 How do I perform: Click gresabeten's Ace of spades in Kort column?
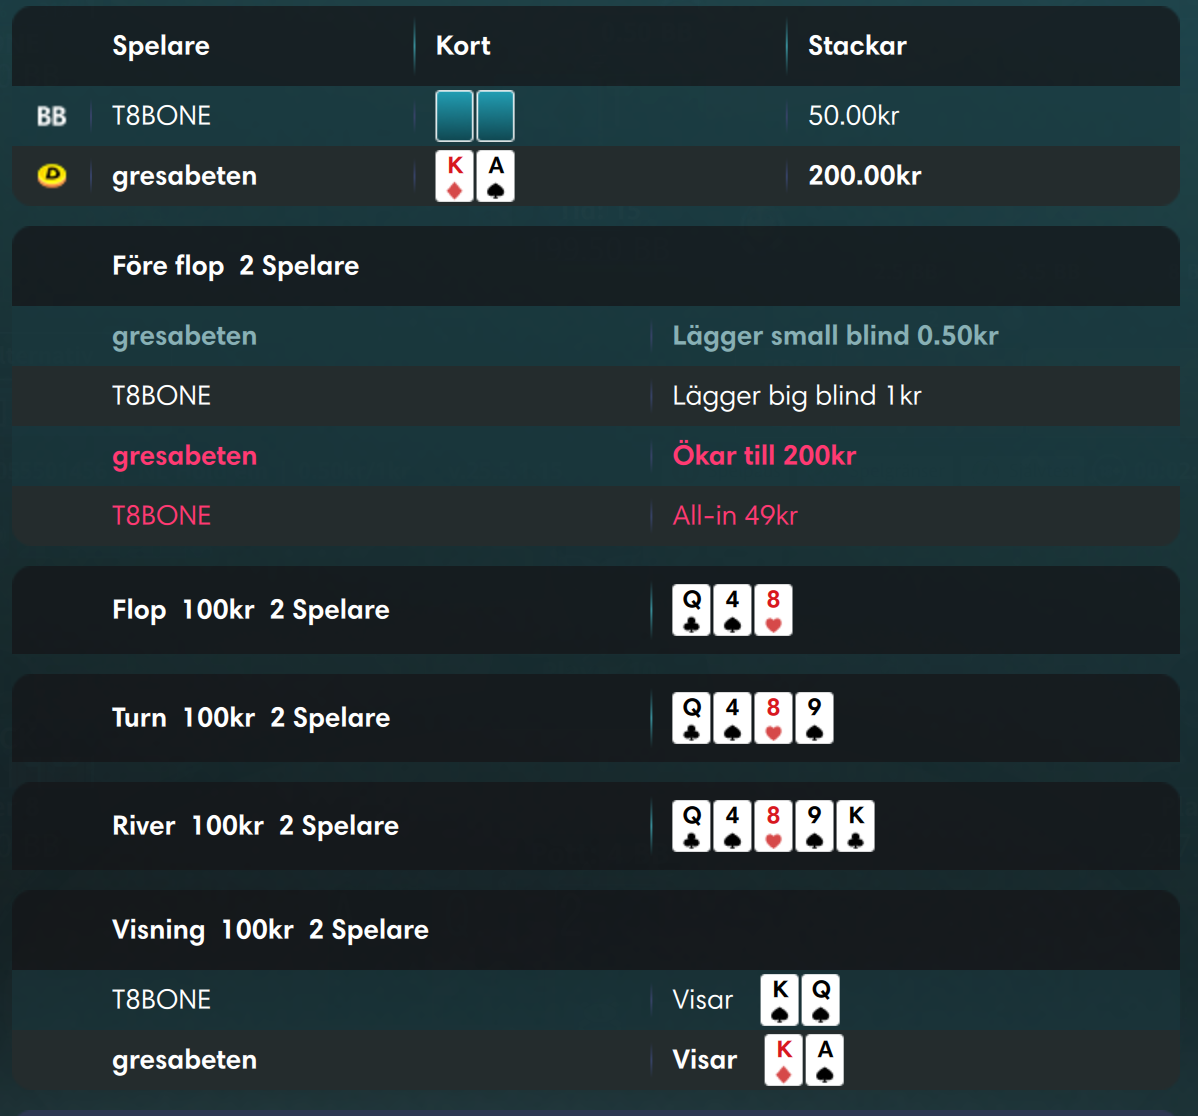[x=496, y=176]
